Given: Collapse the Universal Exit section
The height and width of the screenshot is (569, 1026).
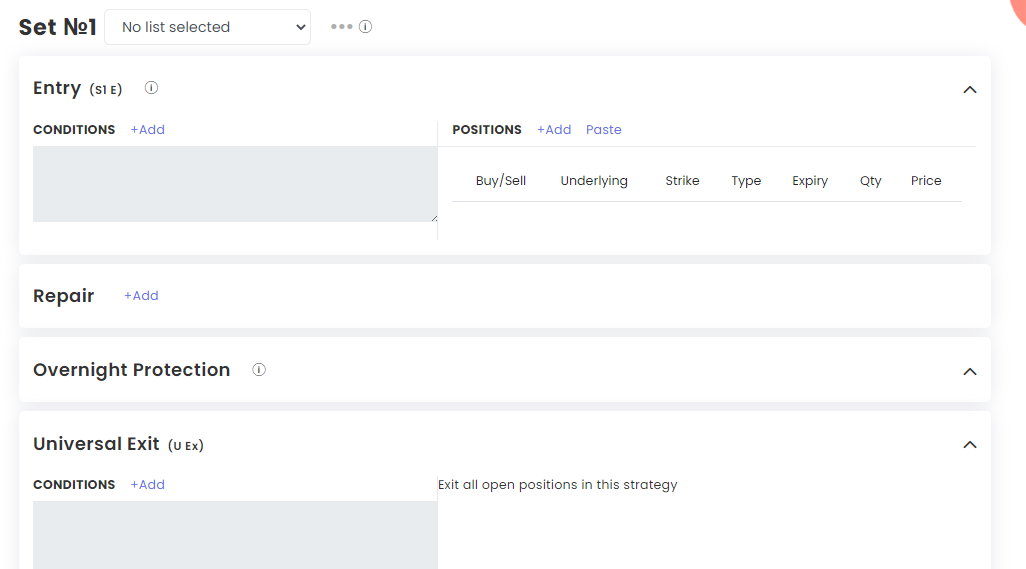Looking at the screenshot, I should 970,445.
